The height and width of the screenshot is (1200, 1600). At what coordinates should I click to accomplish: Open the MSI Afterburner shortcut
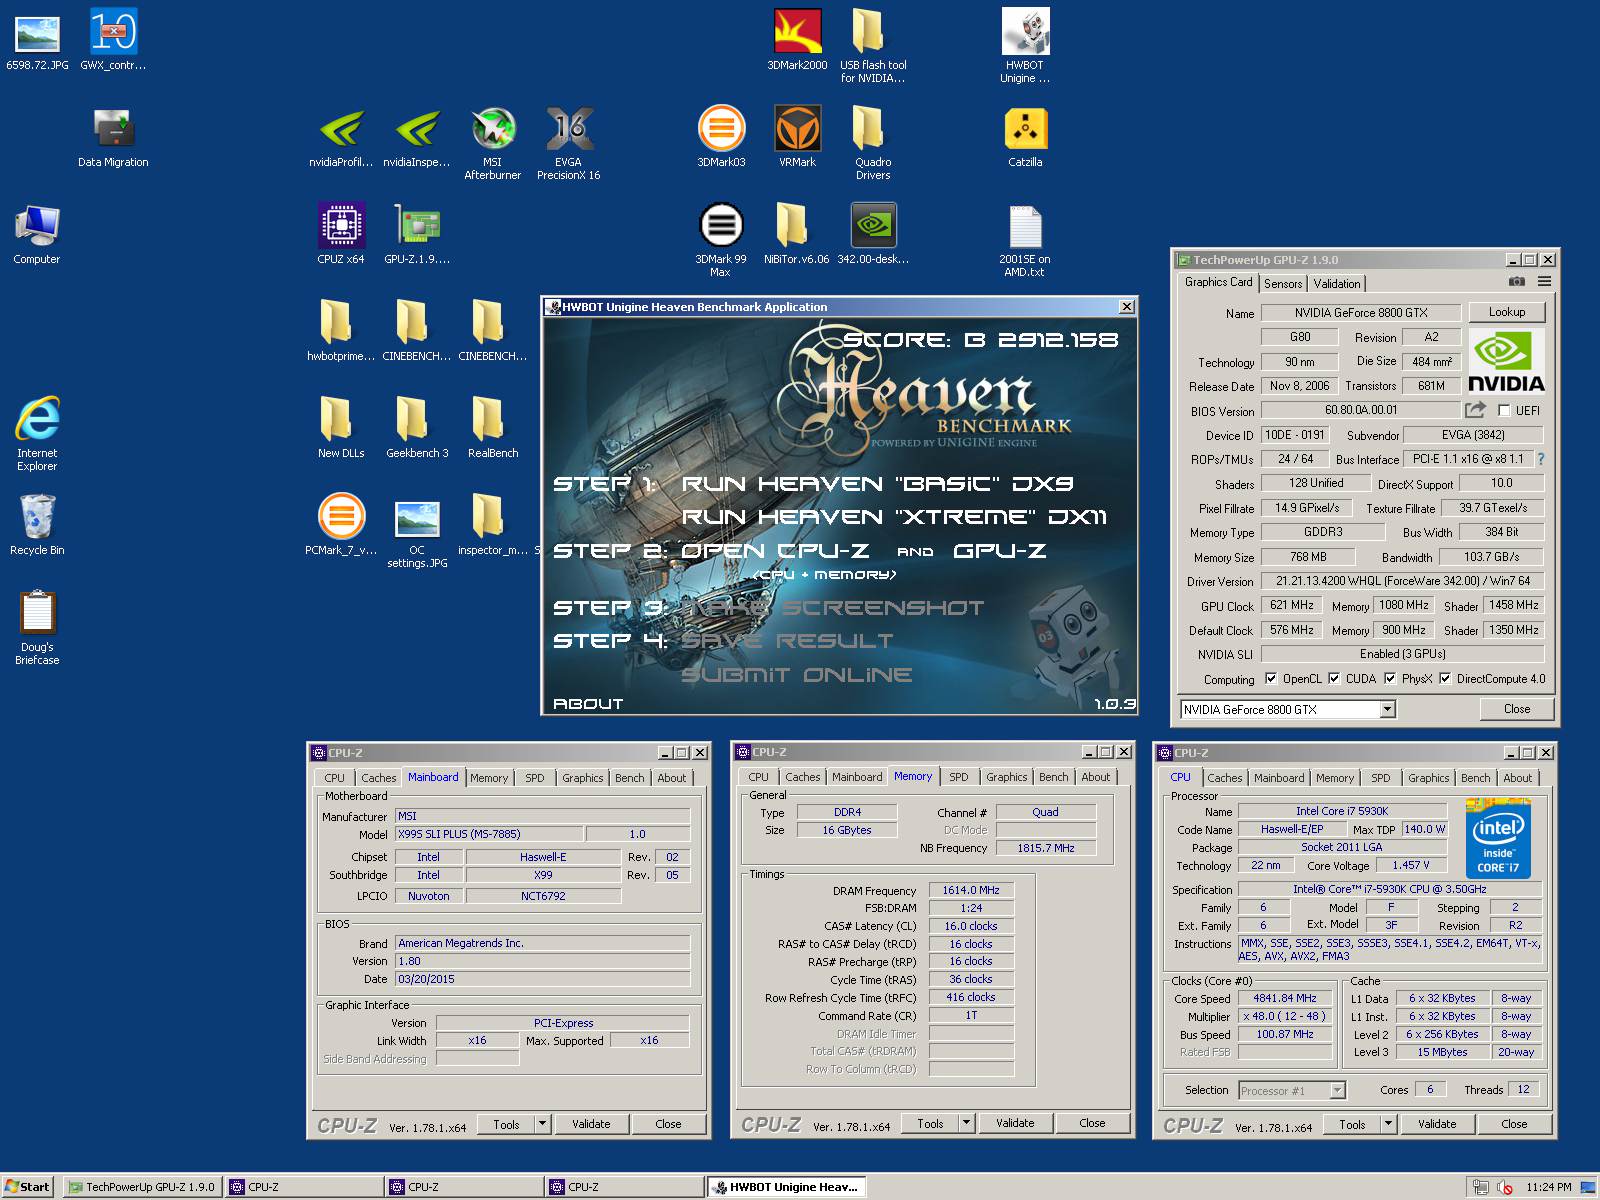(x=492, y=143)
